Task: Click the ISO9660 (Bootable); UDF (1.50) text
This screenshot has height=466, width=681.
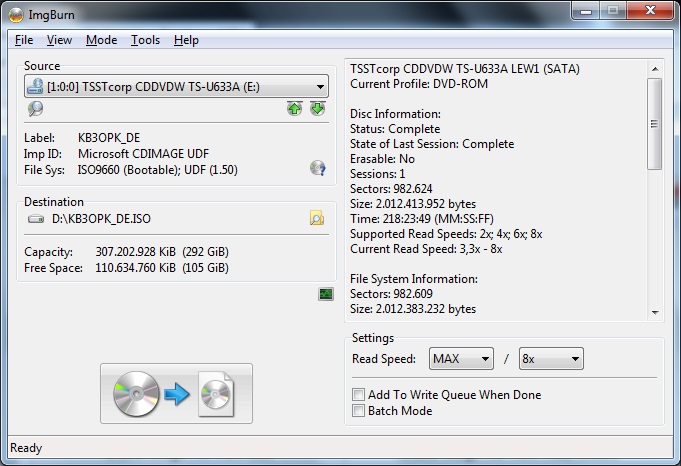Action: [158, 169]
